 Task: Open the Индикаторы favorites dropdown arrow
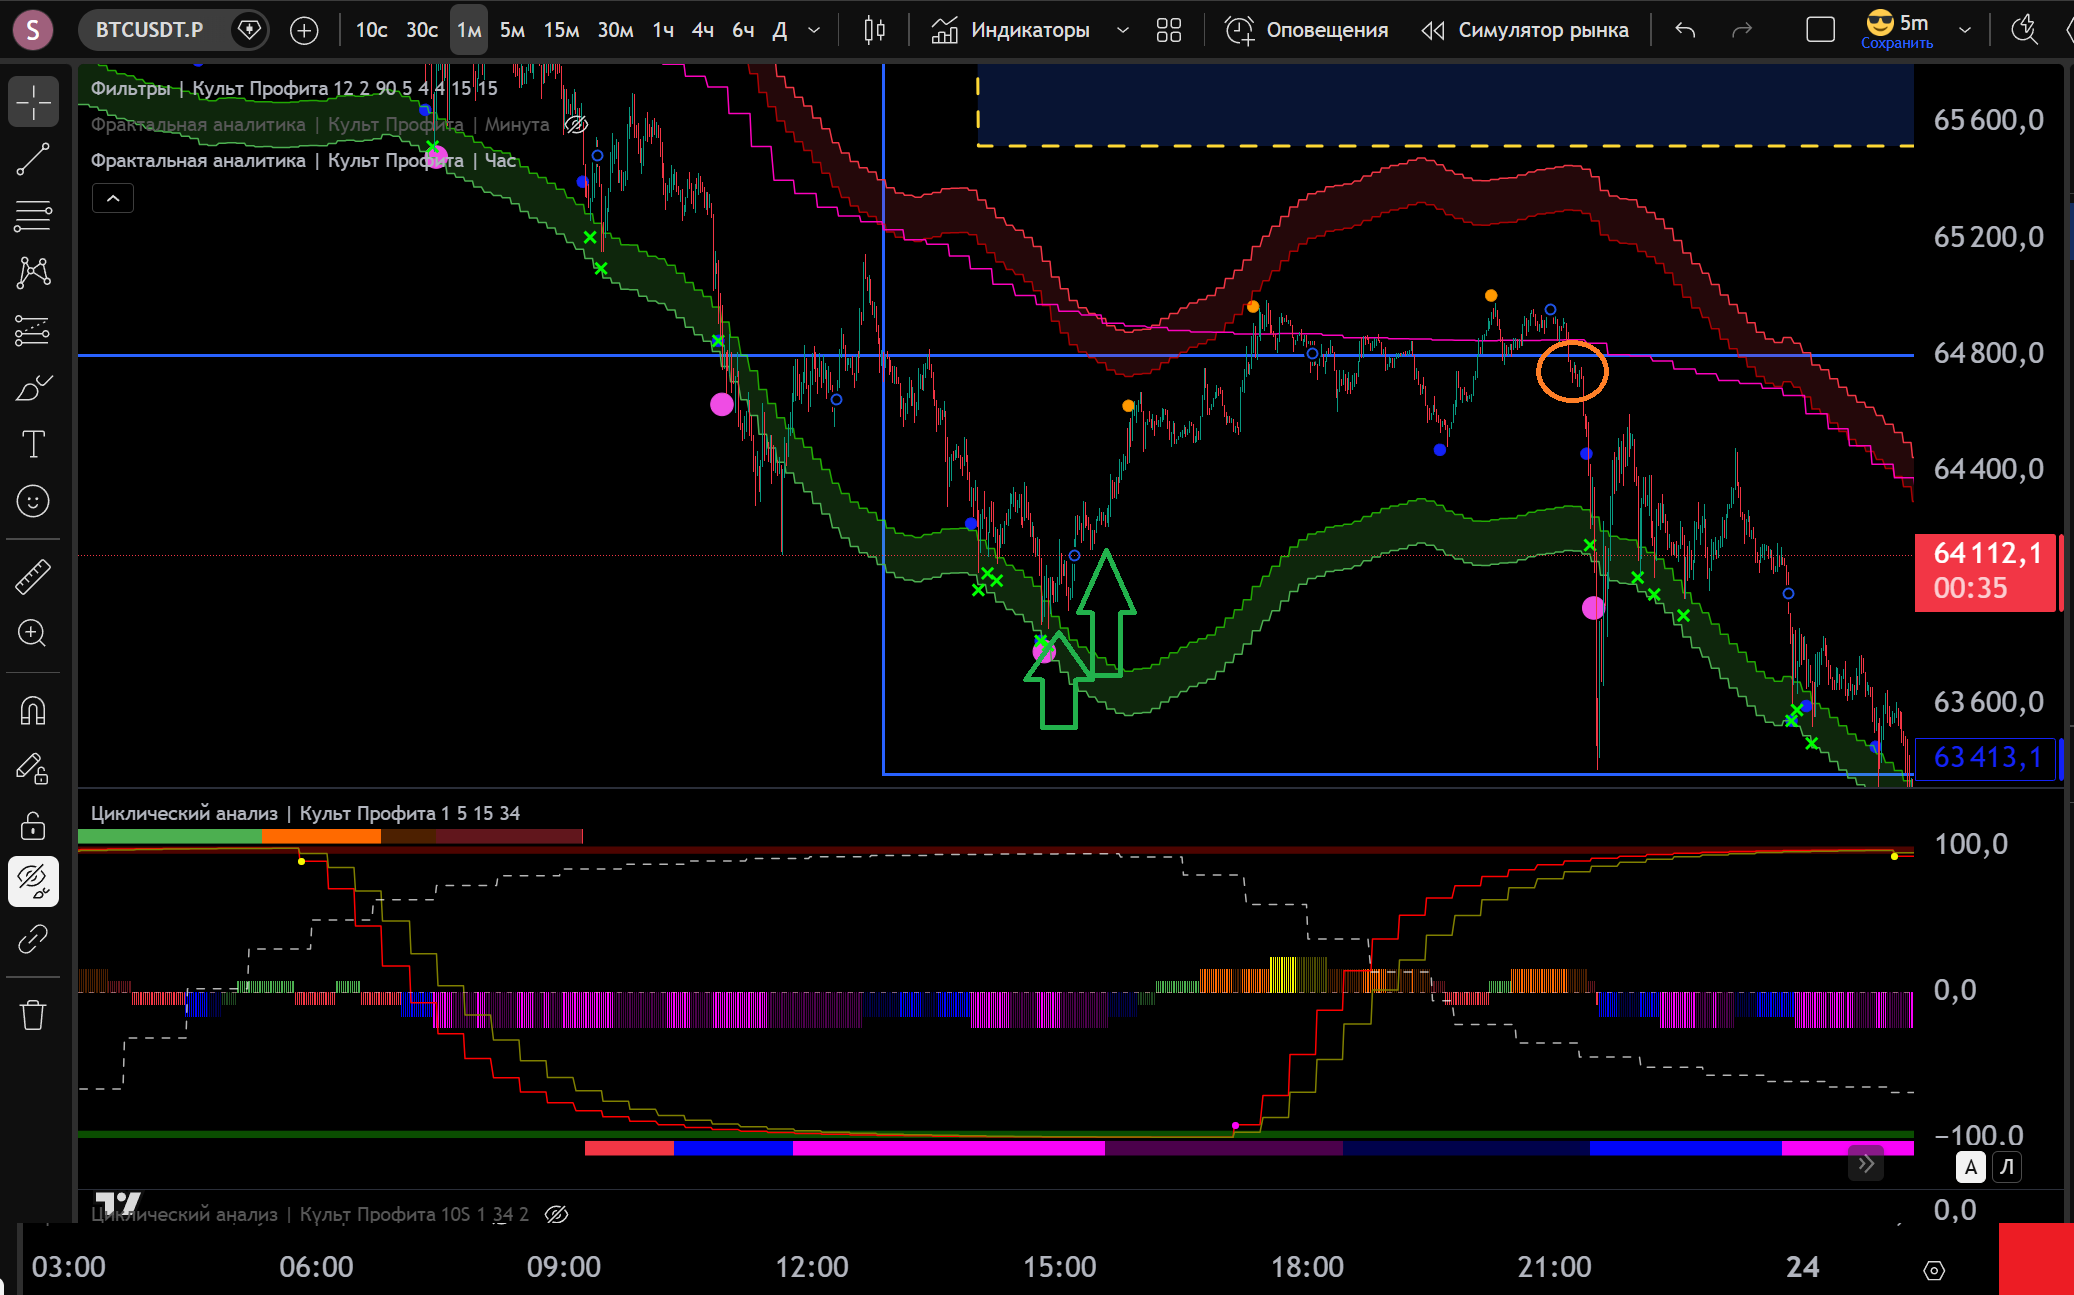(x=1122, y=30)
